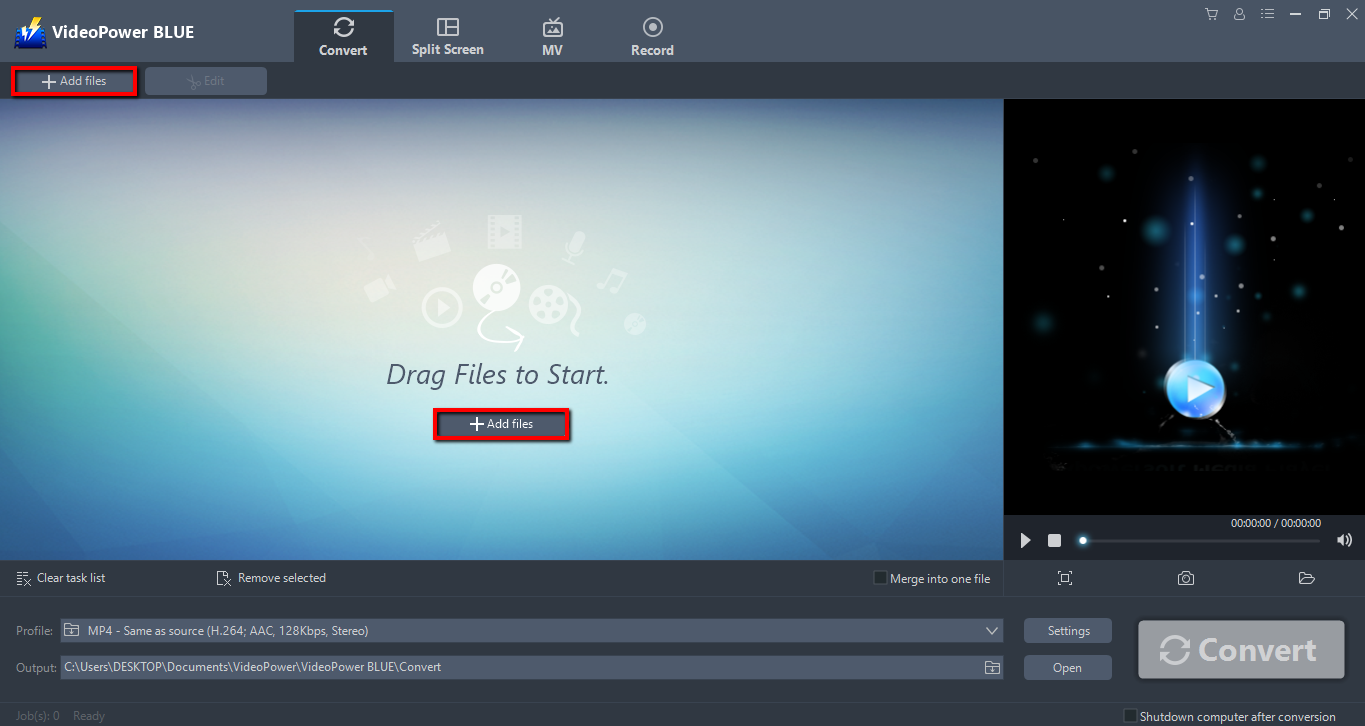Take a snapshot with the camera icon
The height and width of the screenshot is (726, 1365).
click(1186, 578)
